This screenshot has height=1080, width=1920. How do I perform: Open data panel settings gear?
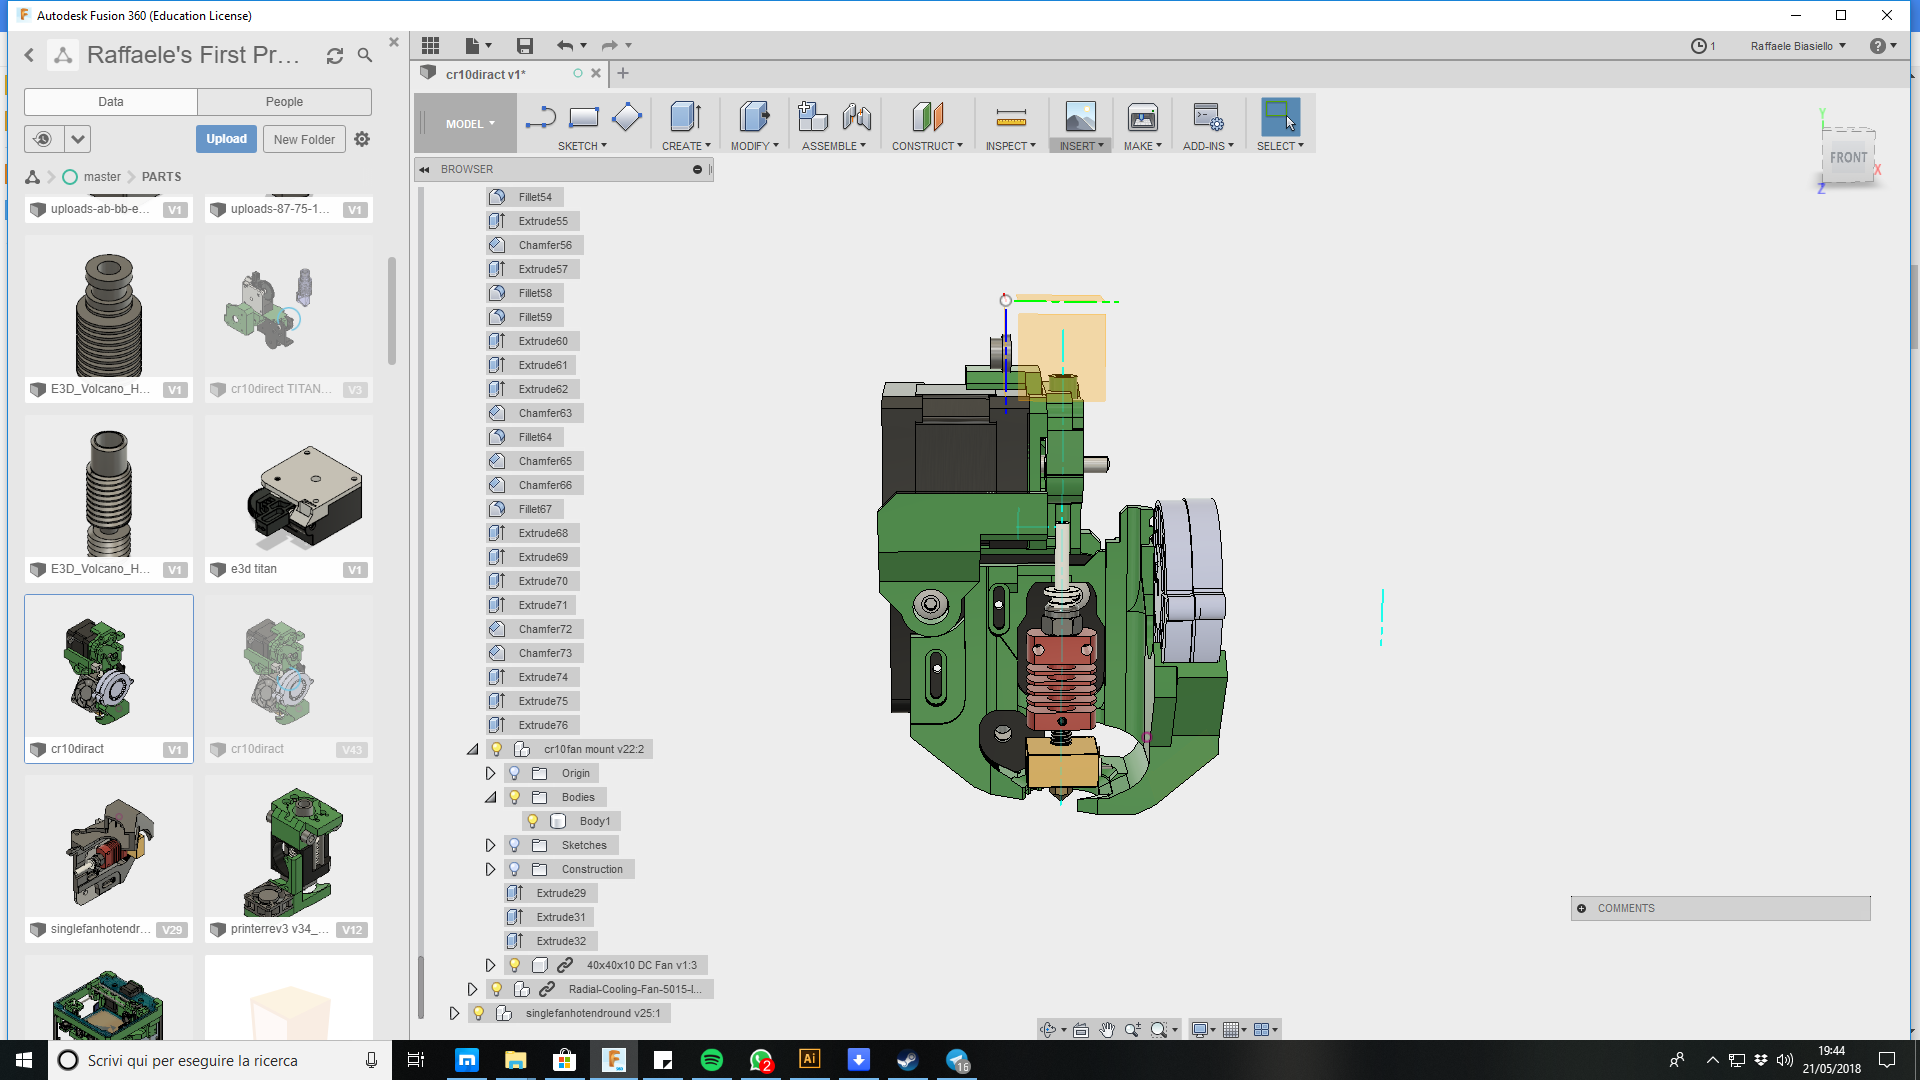point(362,139)
